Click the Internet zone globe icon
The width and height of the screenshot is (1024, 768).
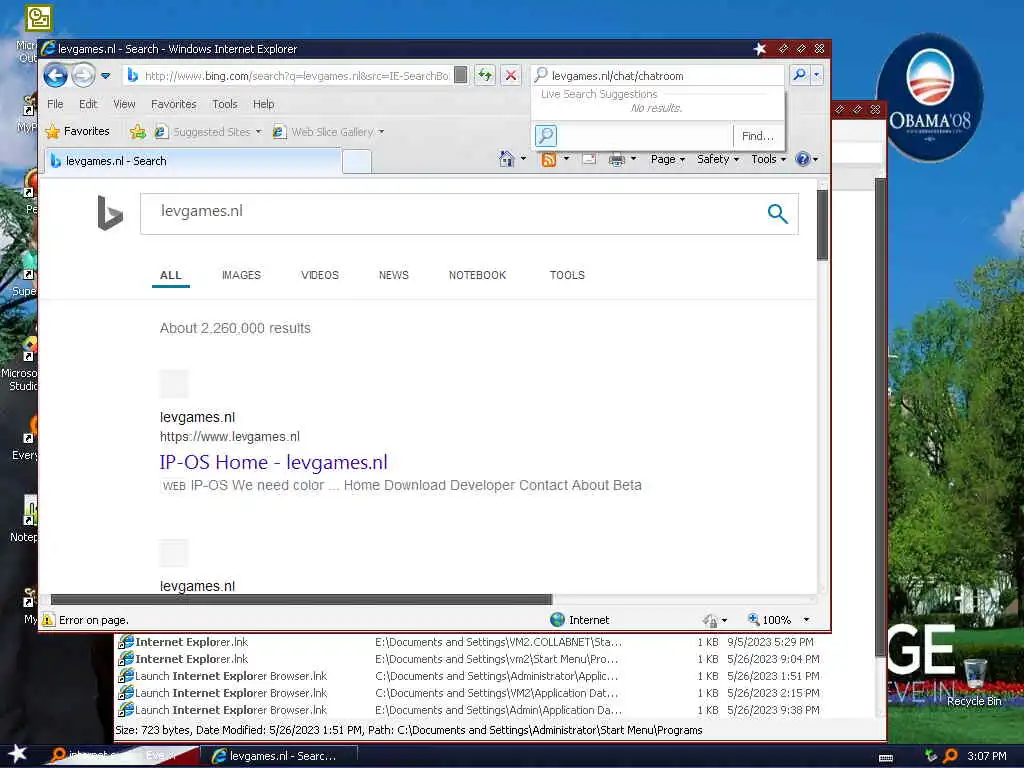coord(557,619)
